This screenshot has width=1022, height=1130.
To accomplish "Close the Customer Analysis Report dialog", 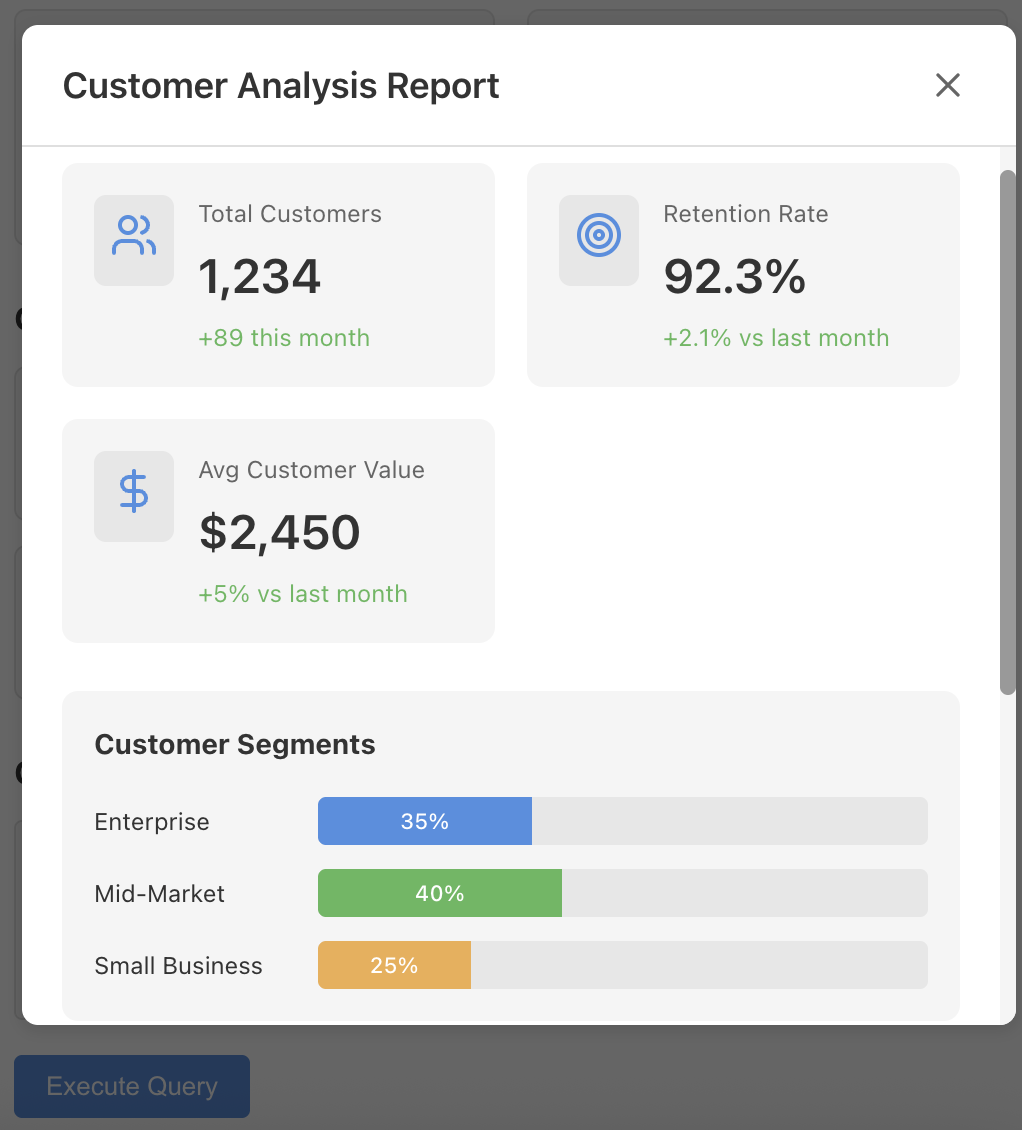I will point(947,85).
